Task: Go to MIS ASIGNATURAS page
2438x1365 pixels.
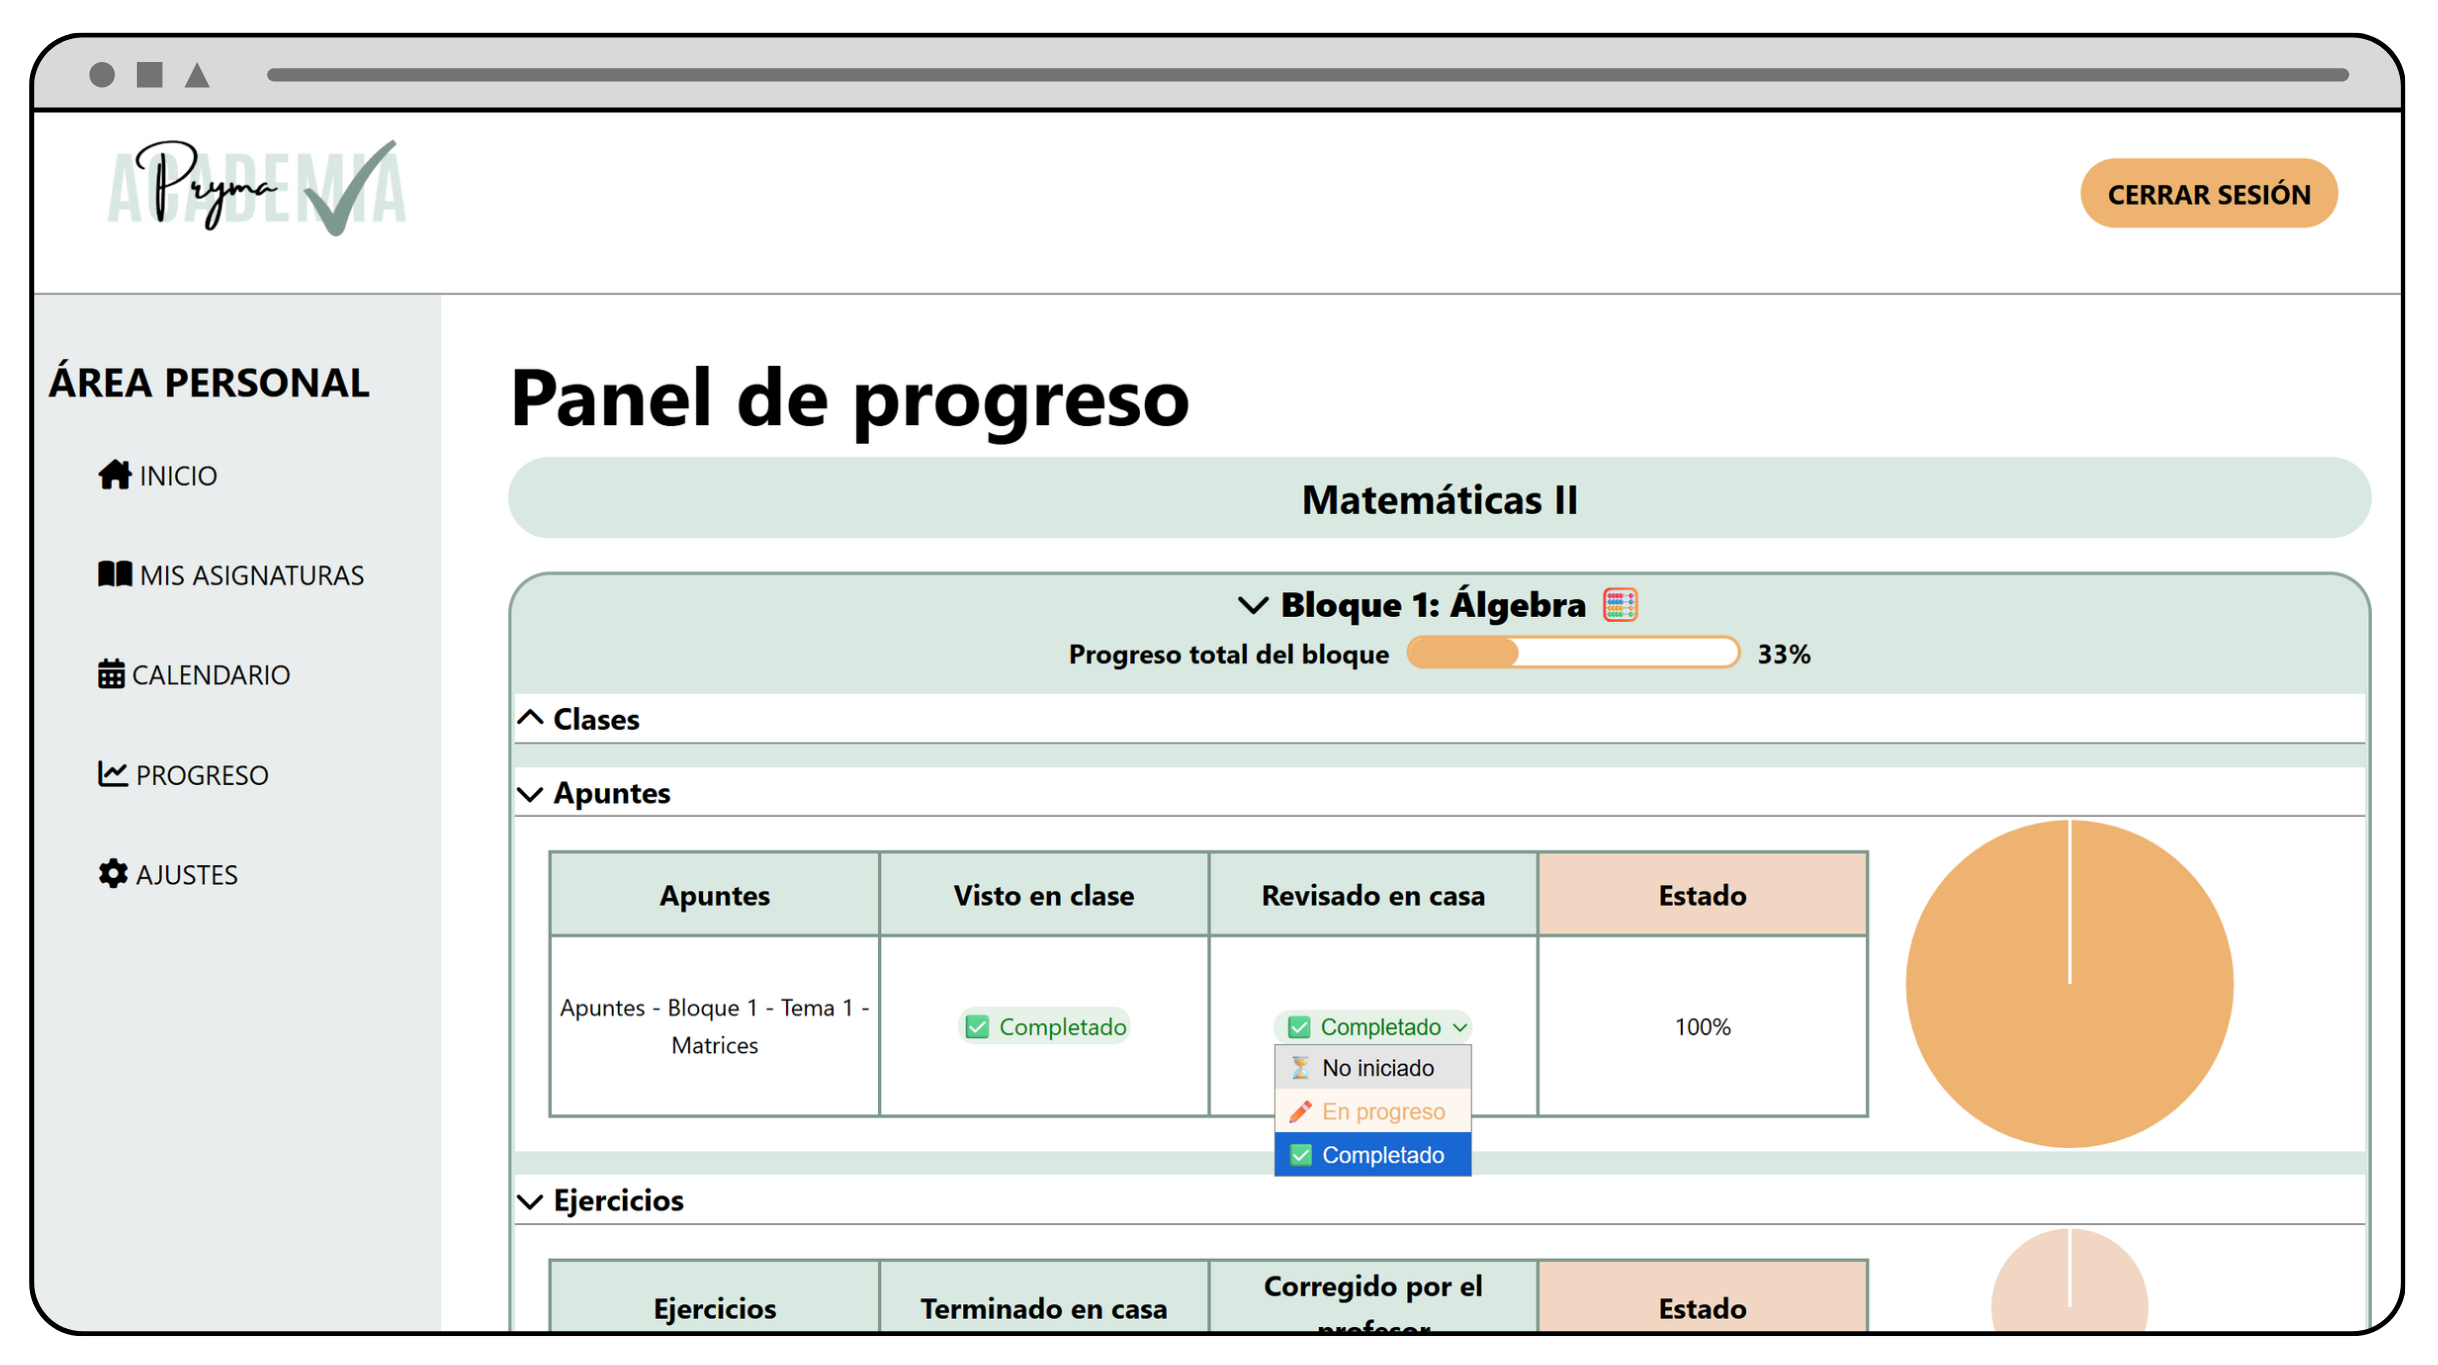Action: [250, 575]
